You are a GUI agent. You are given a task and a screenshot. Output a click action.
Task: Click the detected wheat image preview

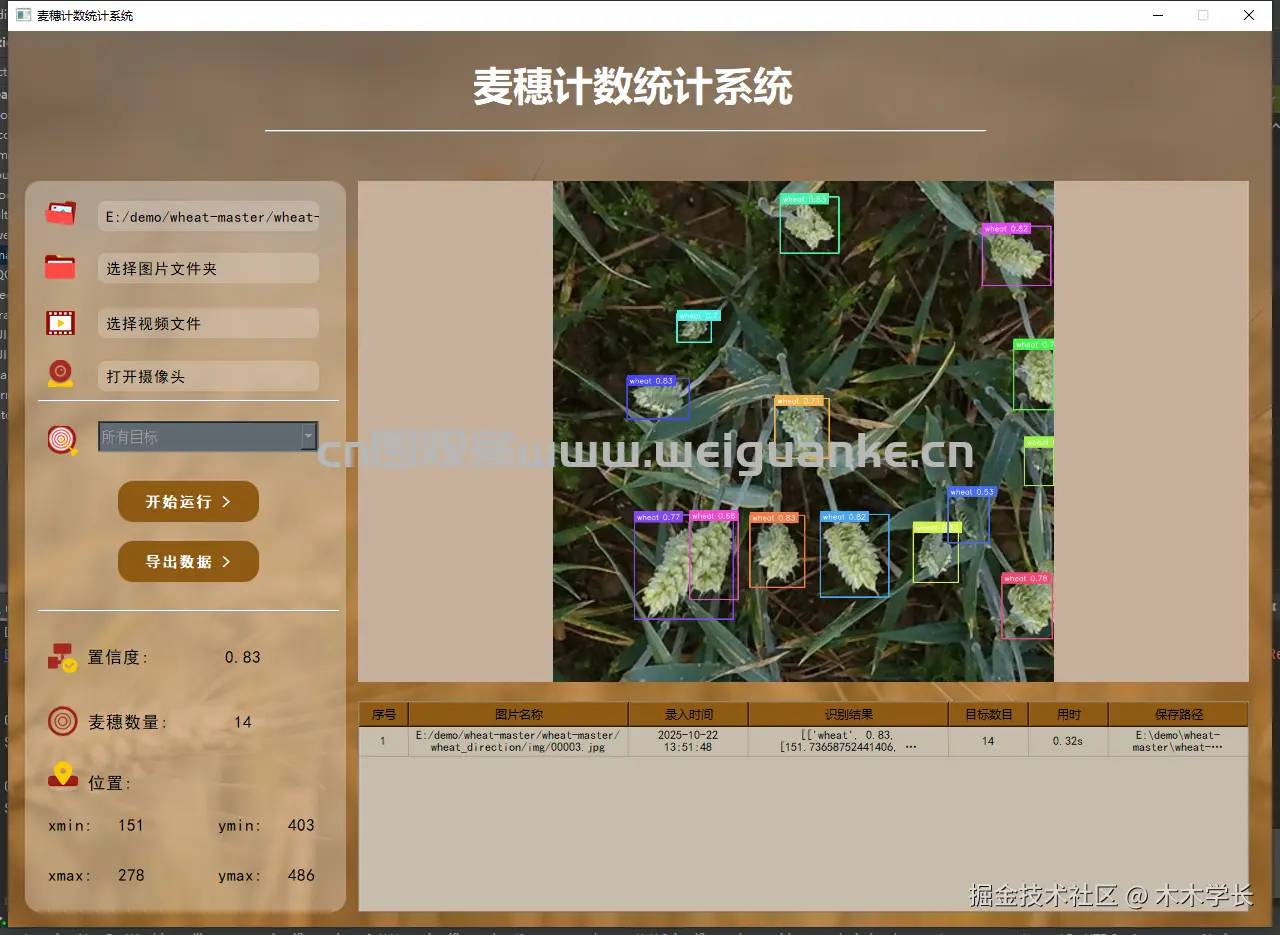point(803,430)
